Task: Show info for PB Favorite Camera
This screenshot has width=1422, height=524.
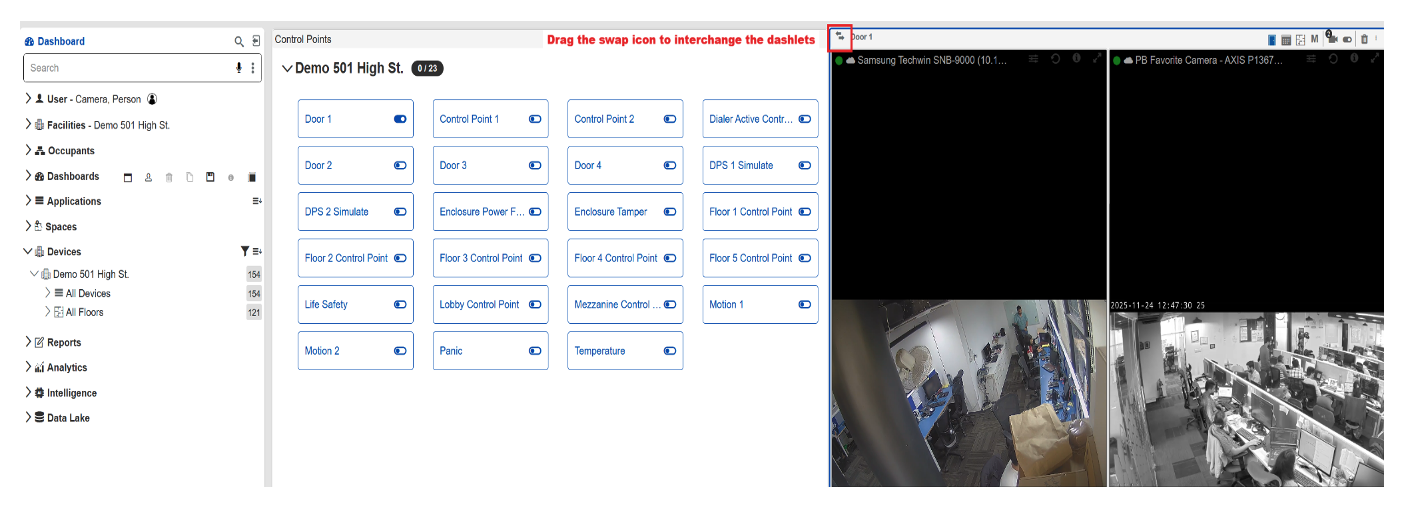Action: click(1354, 59)
